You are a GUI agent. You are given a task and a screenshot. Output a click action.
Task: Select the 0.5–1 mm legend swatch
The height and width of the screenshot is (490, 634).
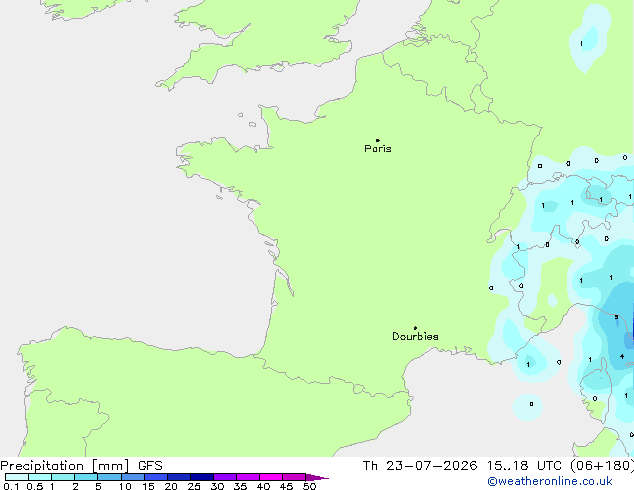point(40,477)
